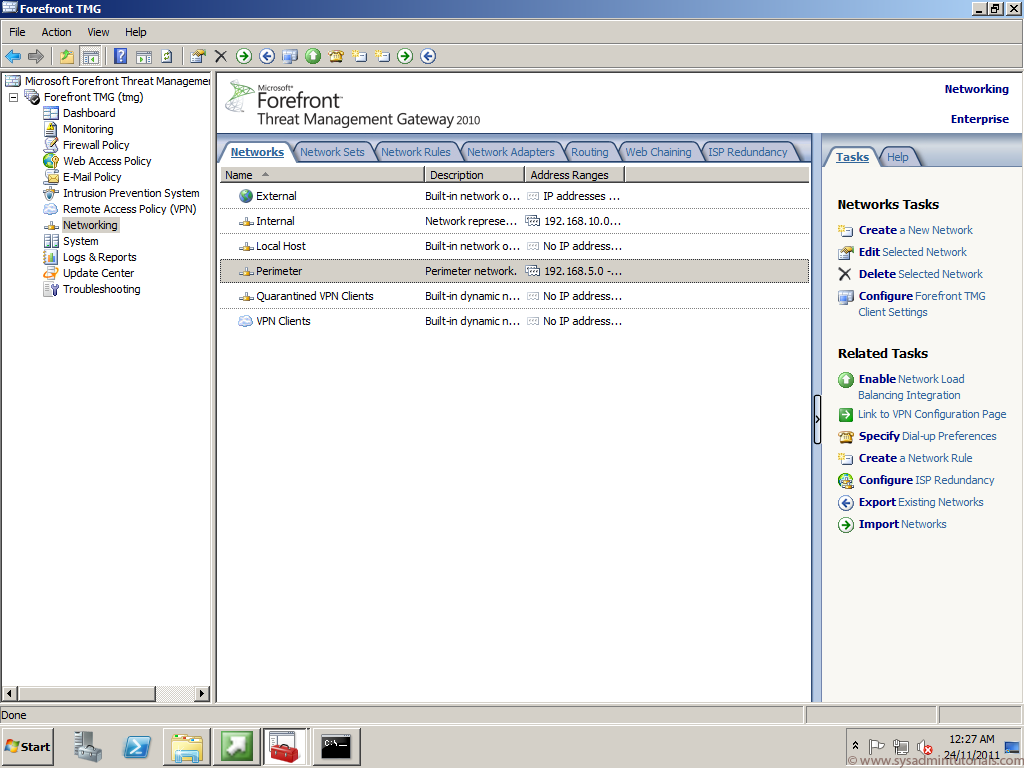Select the Microsoft Forefront Threat Management root node
Screen dimensions: 1024x768
(117, 81)
